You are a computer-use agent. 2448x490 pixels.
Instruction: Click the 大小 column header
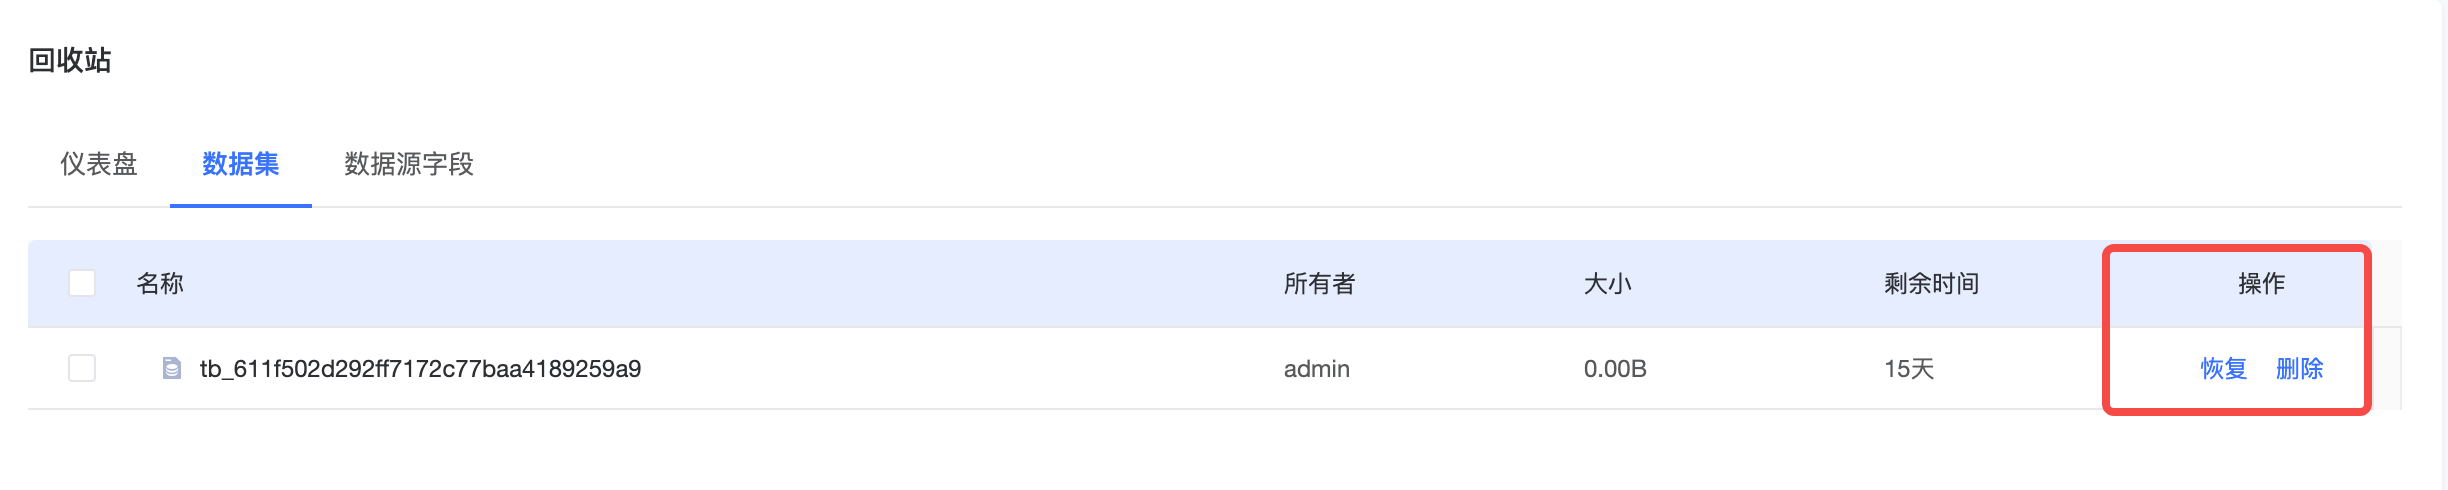coord(1608,284)
